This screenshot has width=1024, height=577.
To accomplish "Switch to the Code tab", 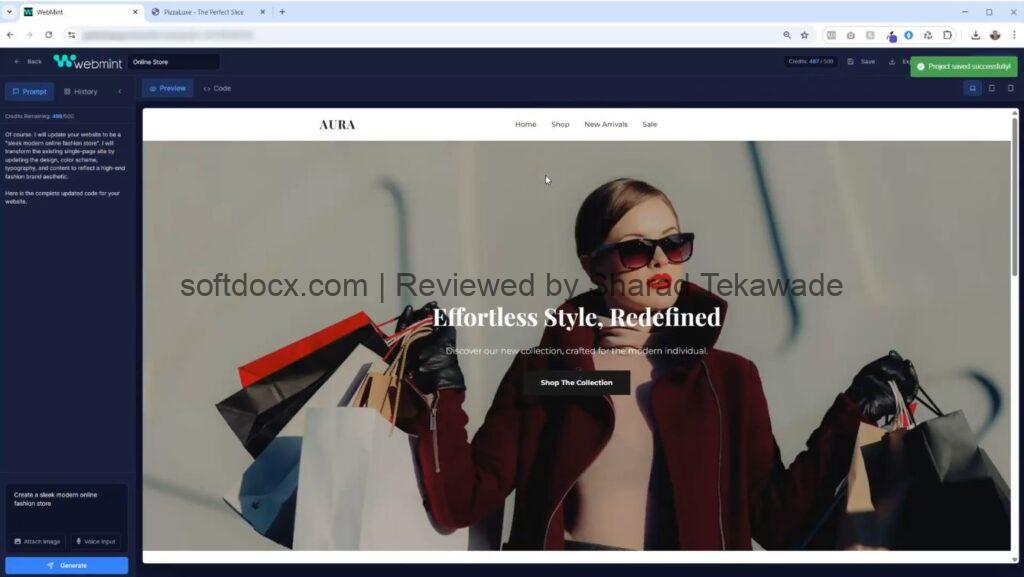I will coord(217,88).
